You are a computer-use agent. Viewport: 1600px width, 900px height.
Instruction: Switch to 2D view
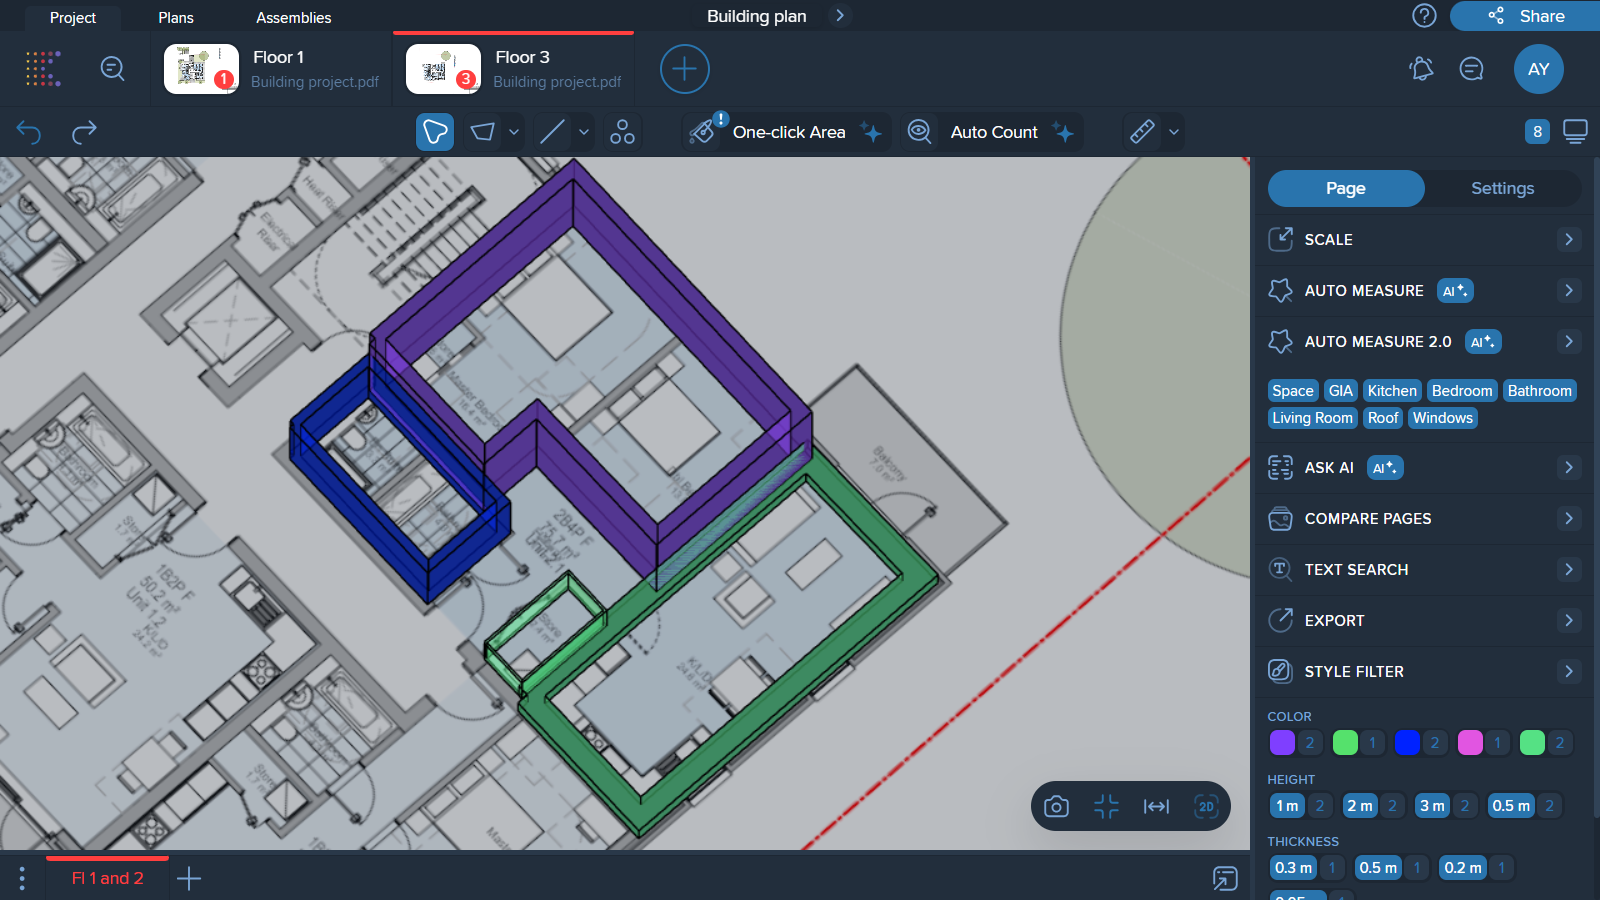point(1206,806)
